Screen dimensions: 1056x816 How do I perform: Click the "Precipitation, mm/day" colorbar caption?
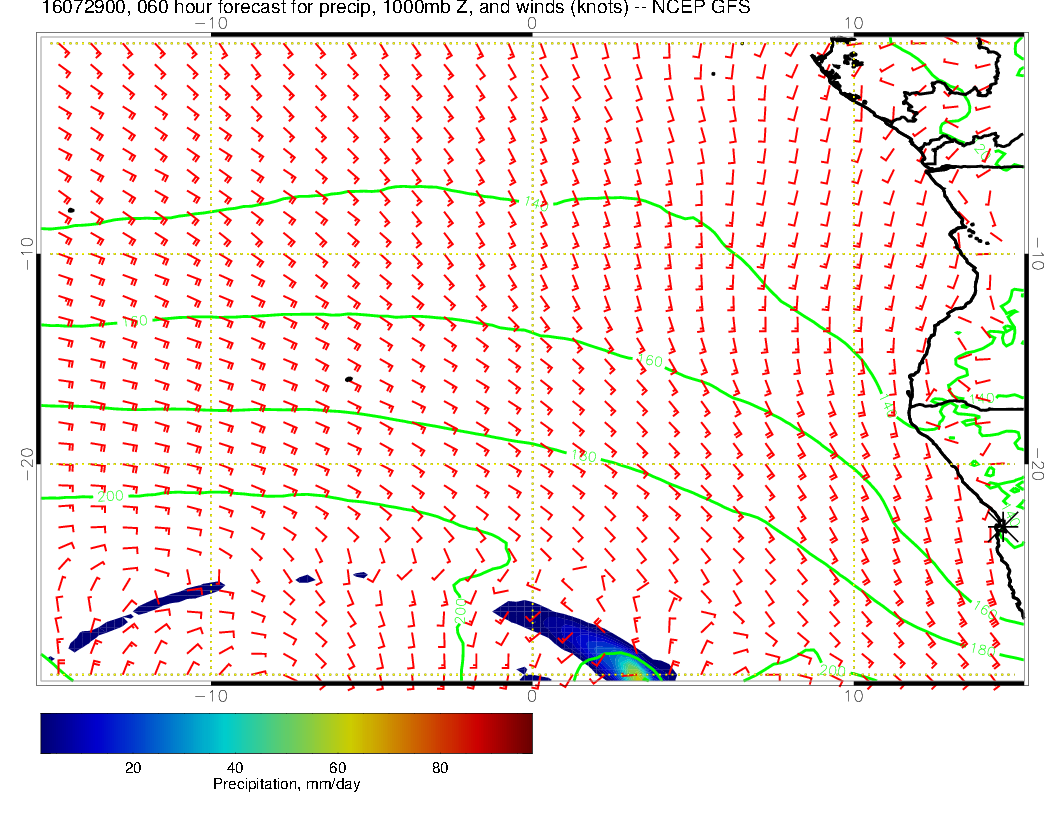286,785
